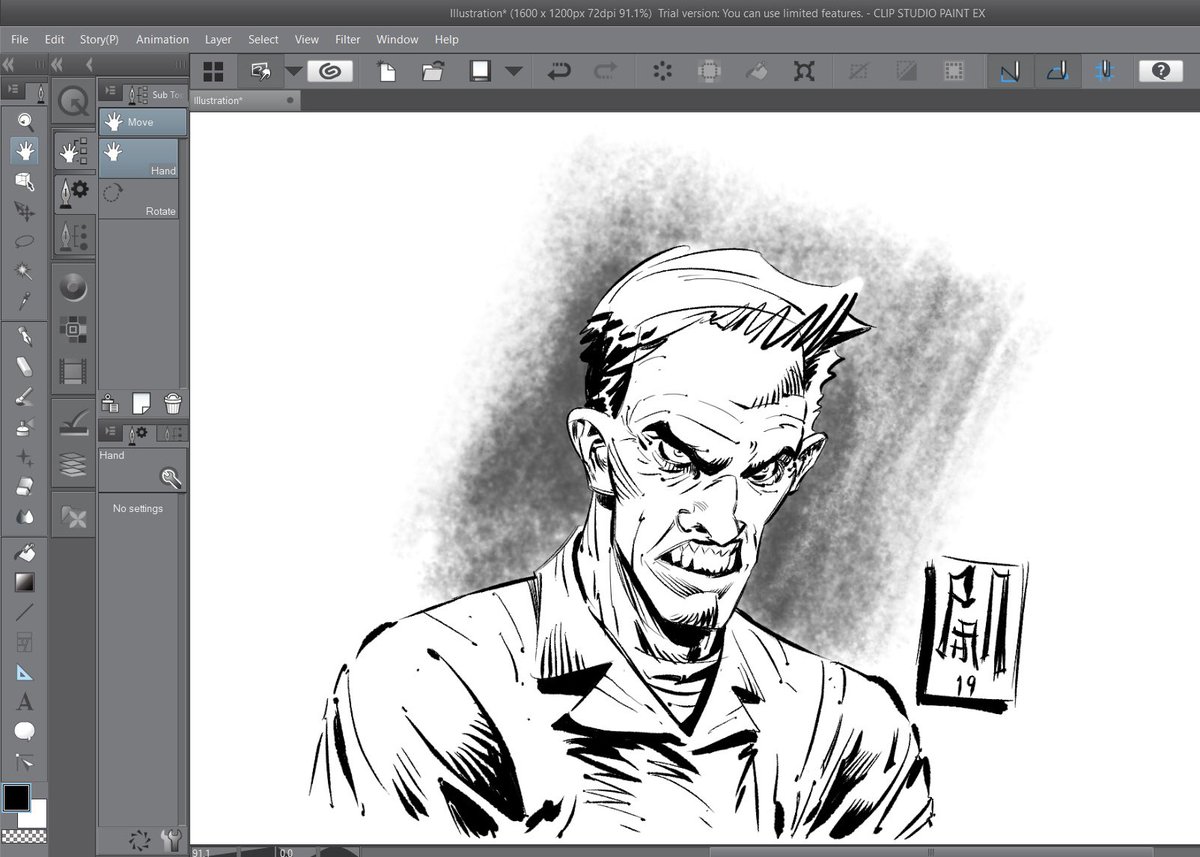The image size is (1200, 857).
Task: Select the Fill bucket tool
Action: (25, 552)
